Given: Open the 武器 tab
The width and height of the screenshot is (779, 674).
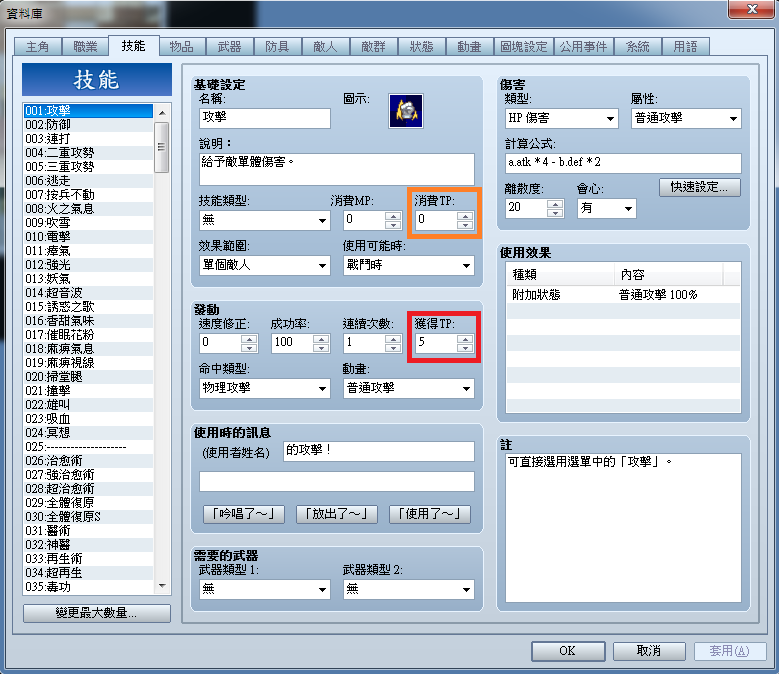Looking at the screenshot, I should click(x=230, y=47).
